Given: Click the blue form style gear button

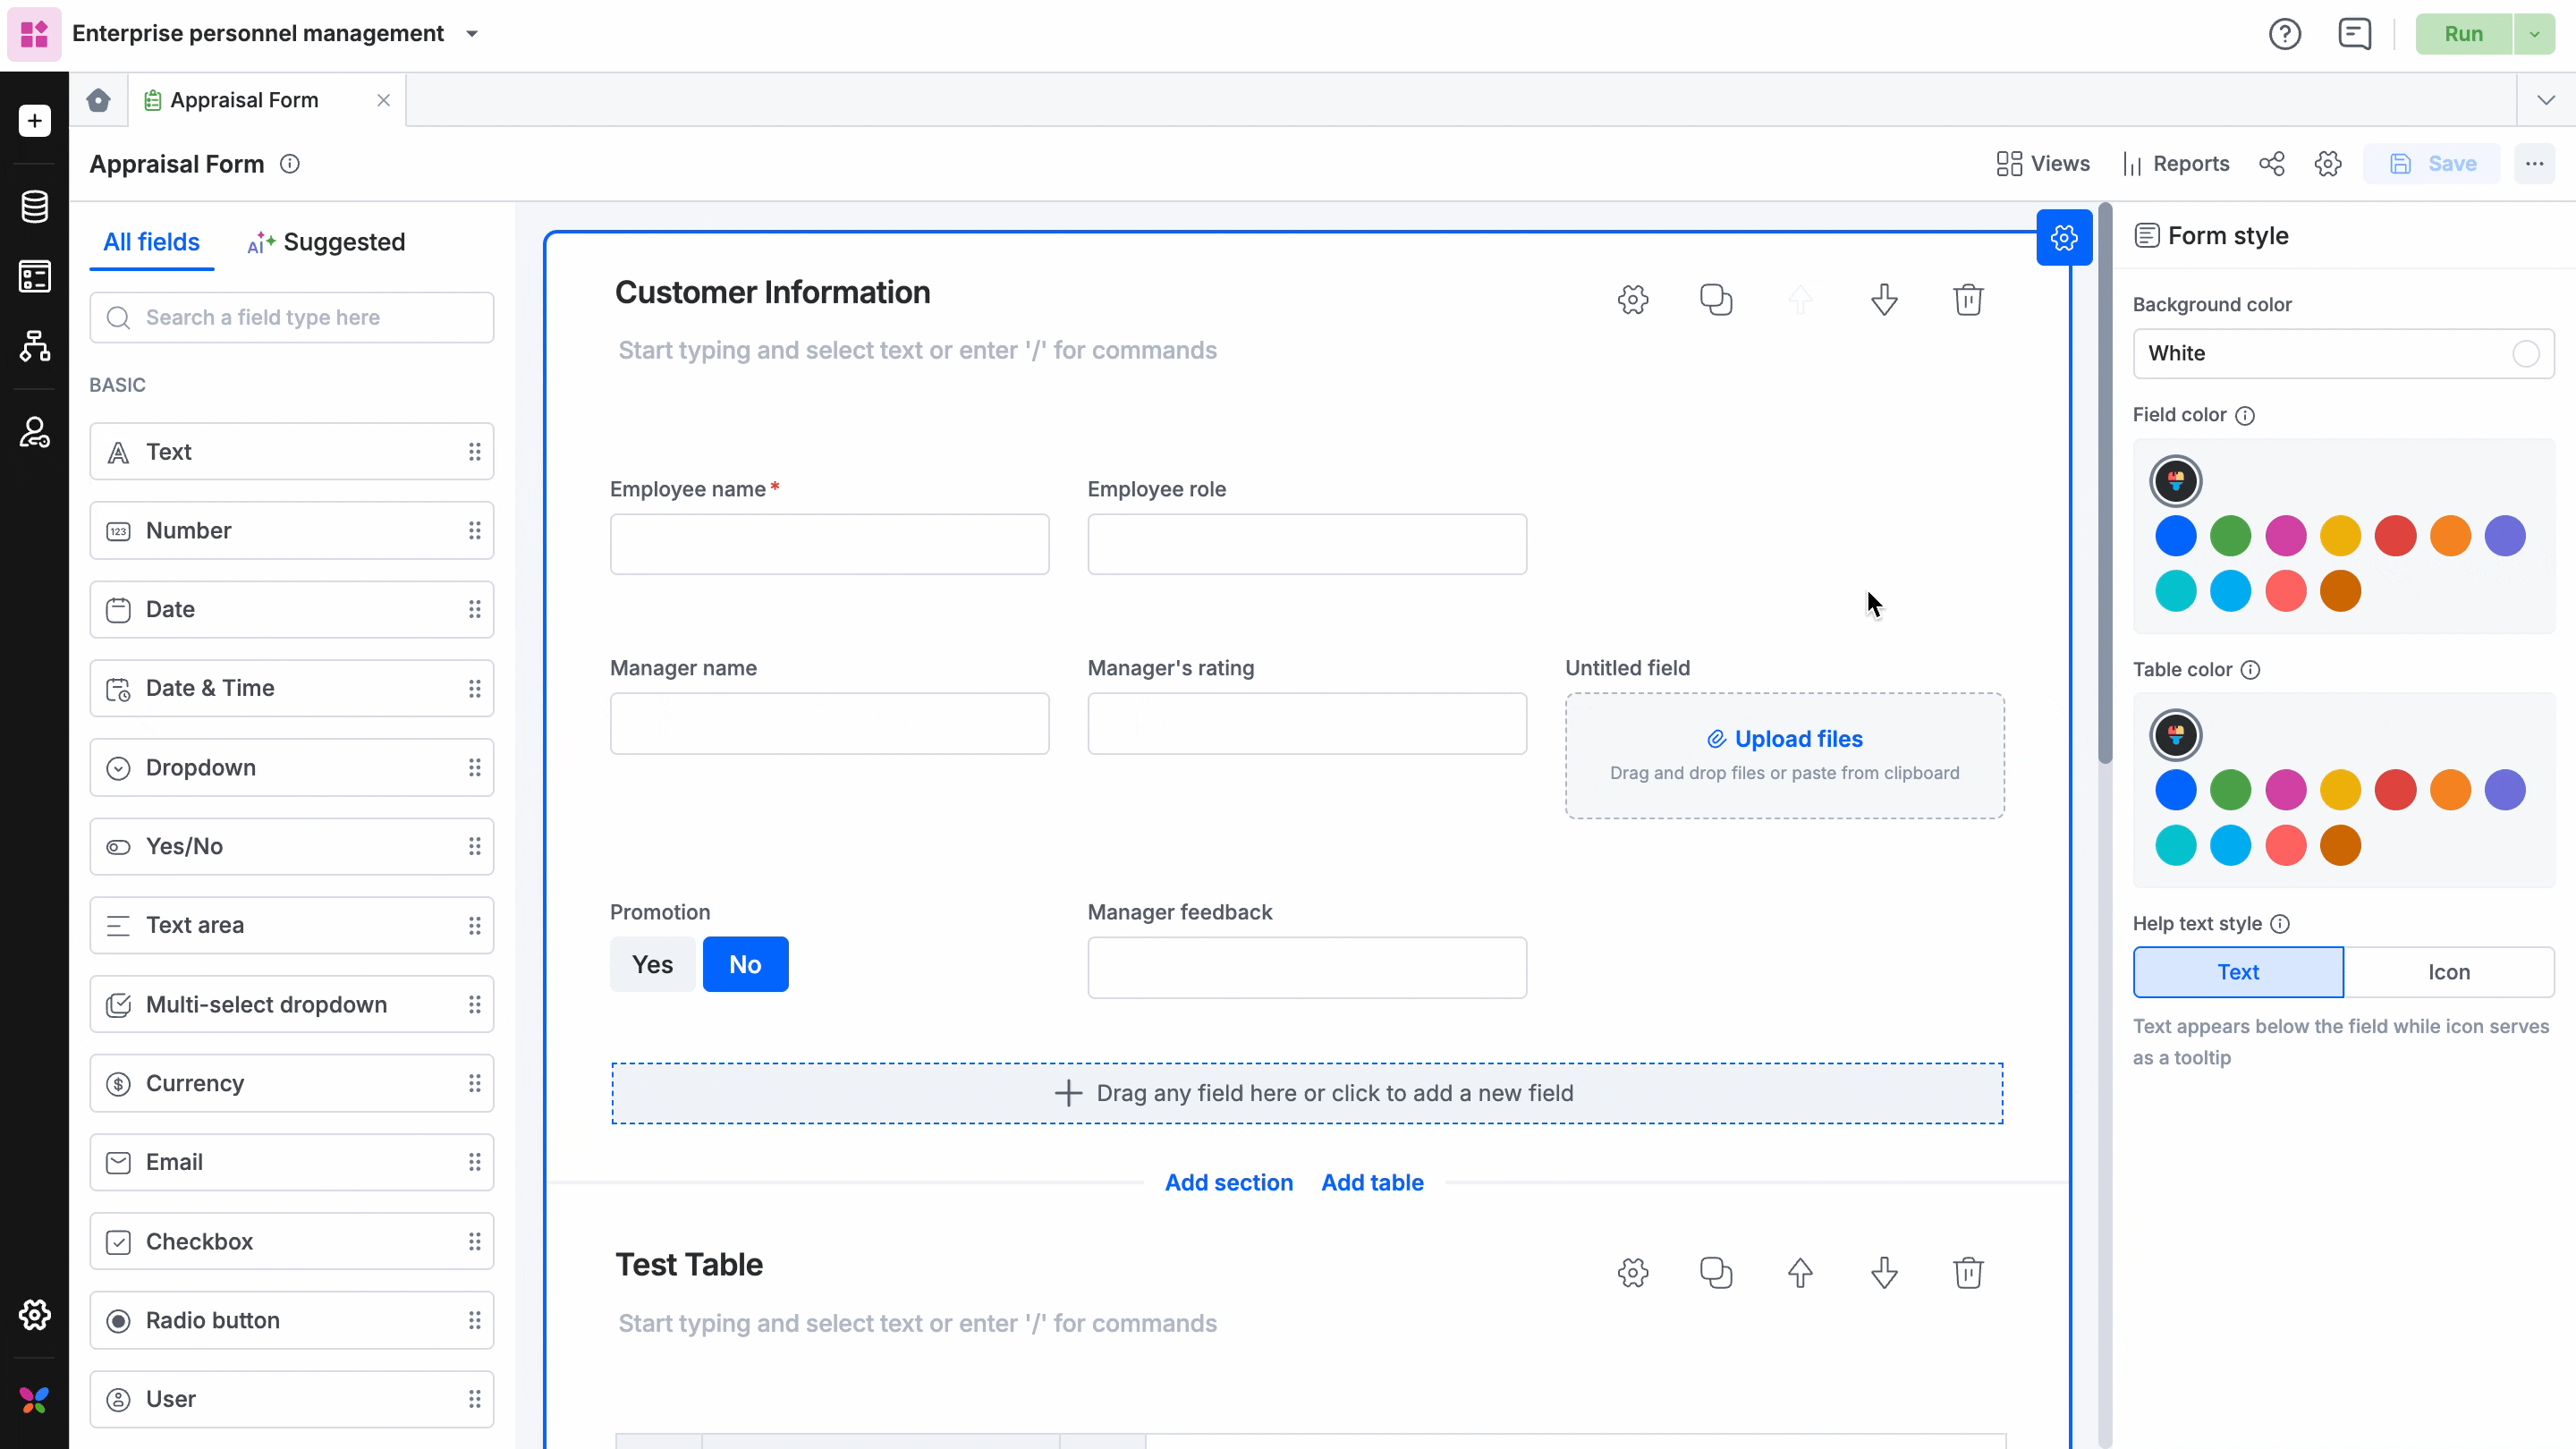Looking at the screenshot, I should (2064, 238).
